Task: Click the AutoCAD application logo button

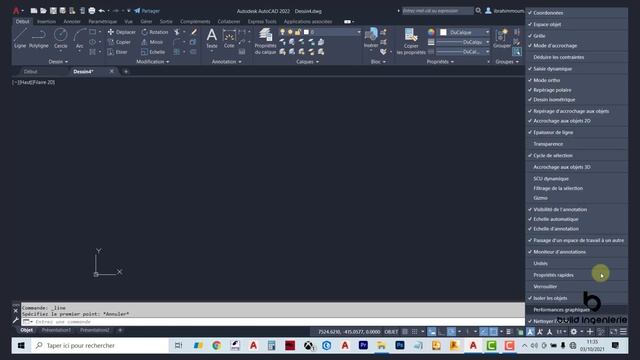Action: [16, 11]
